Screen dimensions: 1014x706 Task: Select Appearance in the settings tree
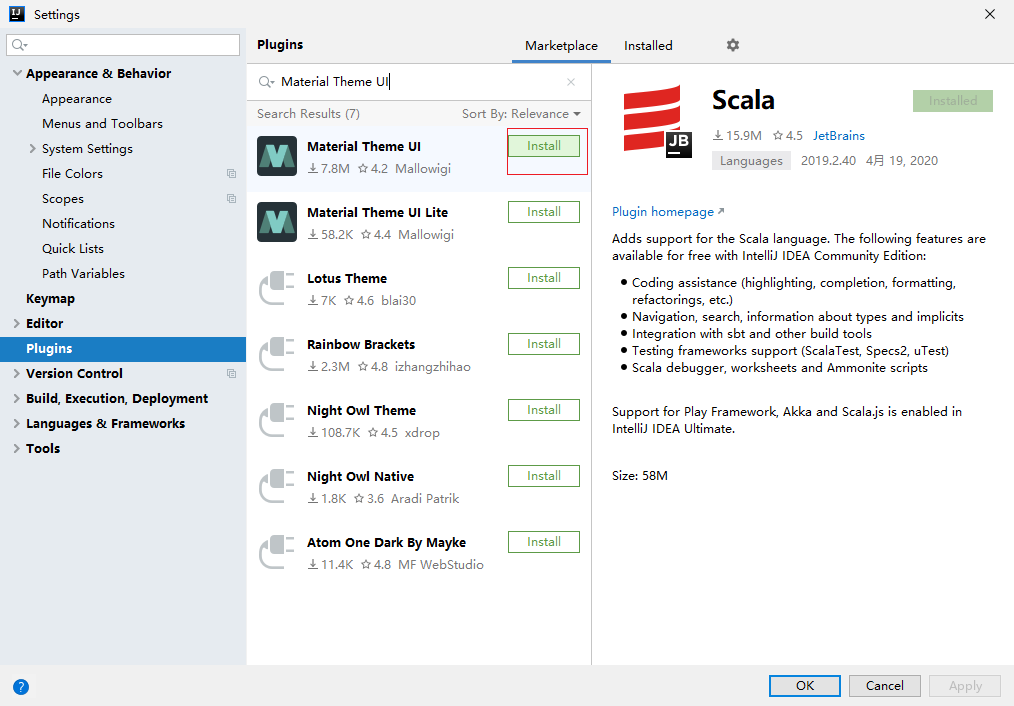tap(77, 99)
